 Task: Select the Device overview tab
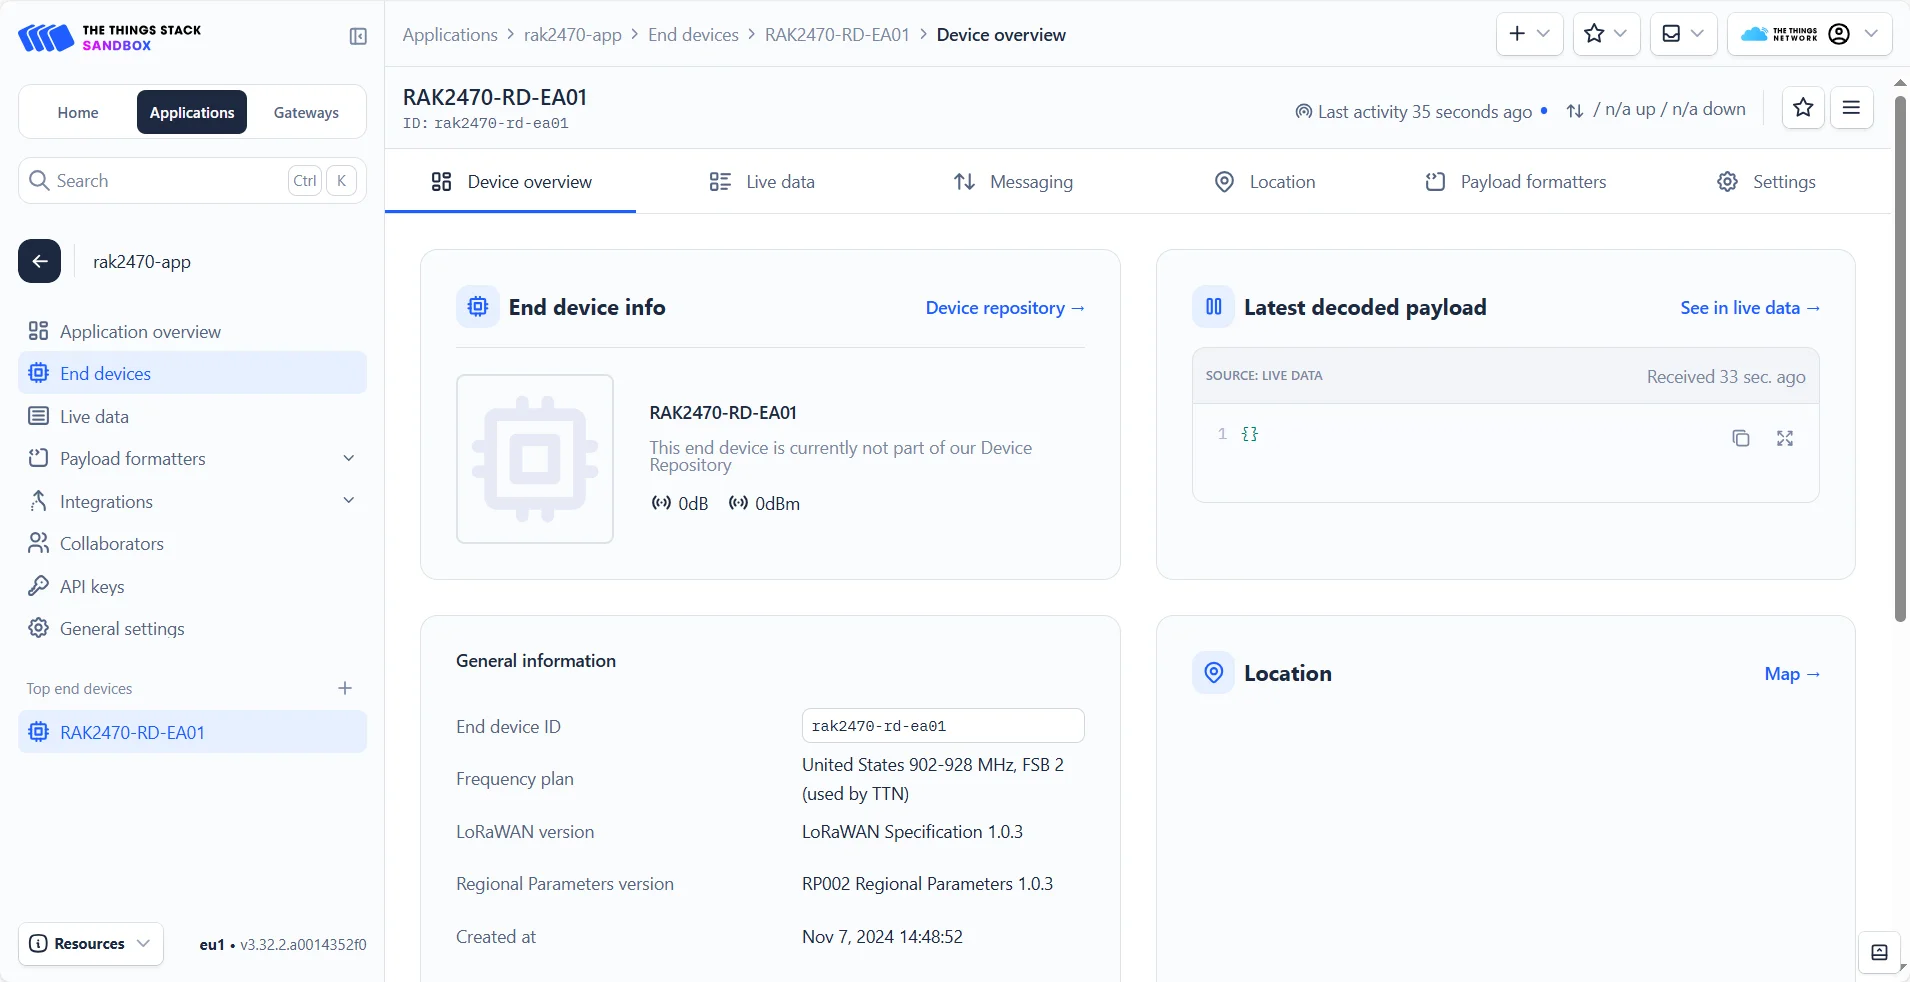point(511,182)
